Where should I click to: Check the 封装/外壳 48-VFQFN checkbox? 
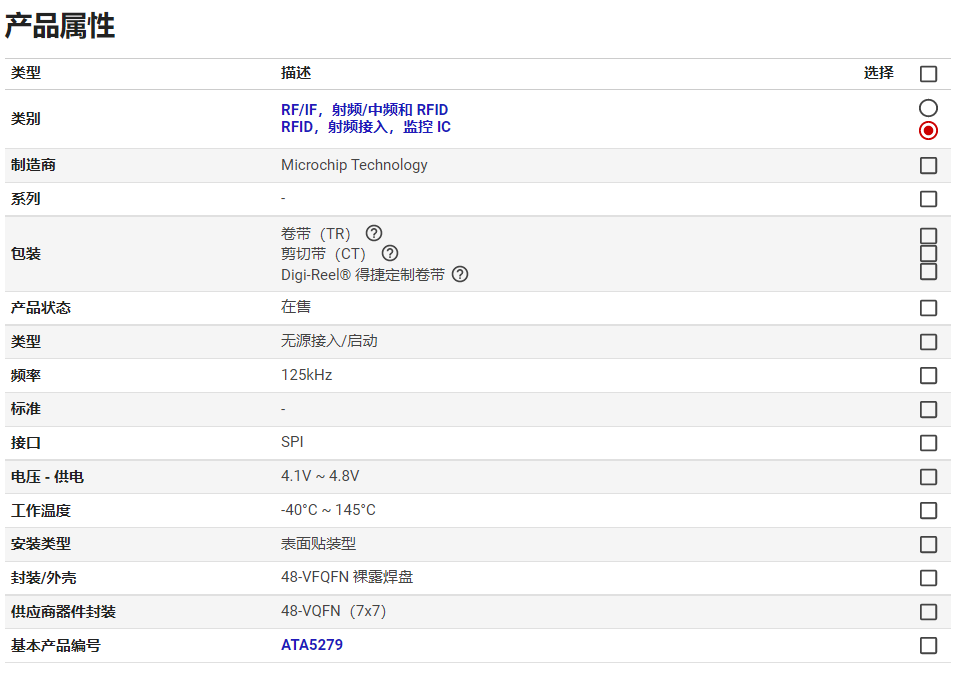[928, 577]
